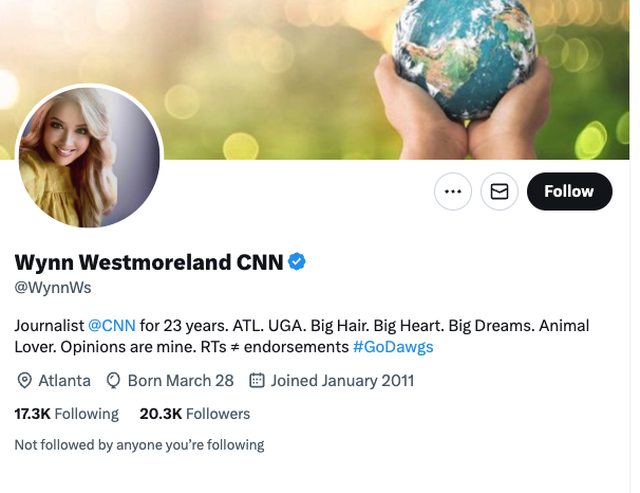Click the Joined January 2011 text
Image resolution: width=640 pixels, height=493 pixels.
343,380
